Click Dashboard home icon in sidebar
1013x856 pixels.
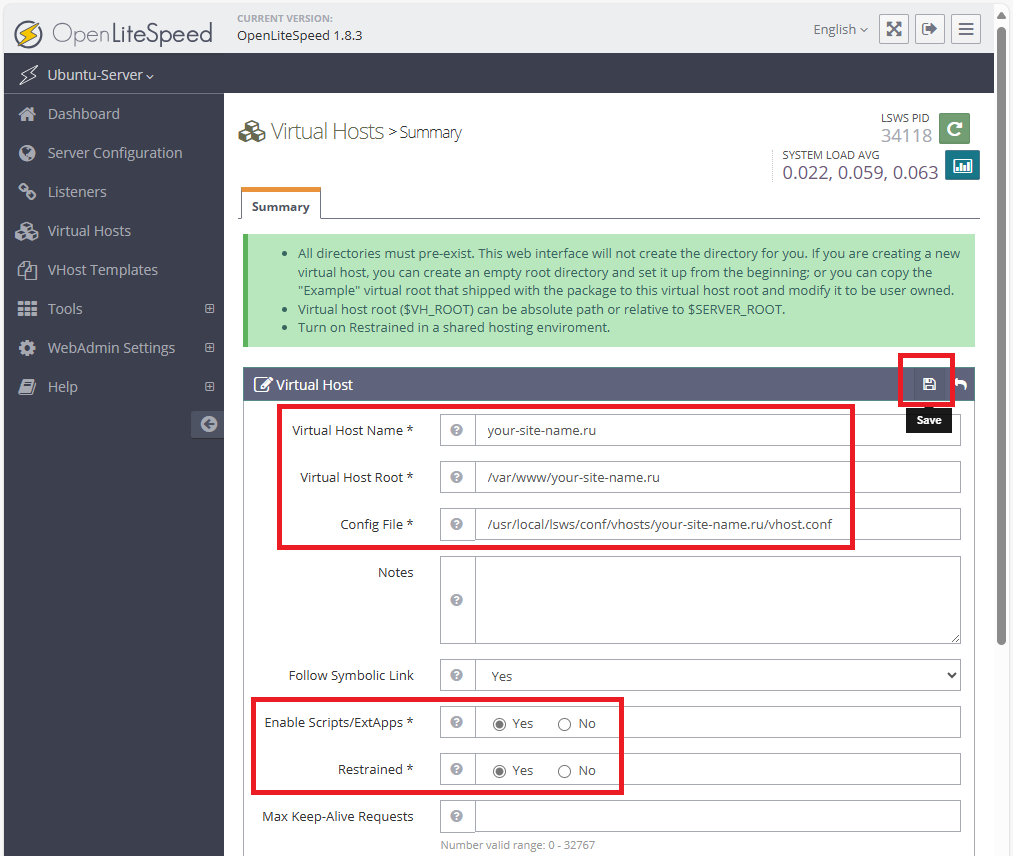click(27, 114)
